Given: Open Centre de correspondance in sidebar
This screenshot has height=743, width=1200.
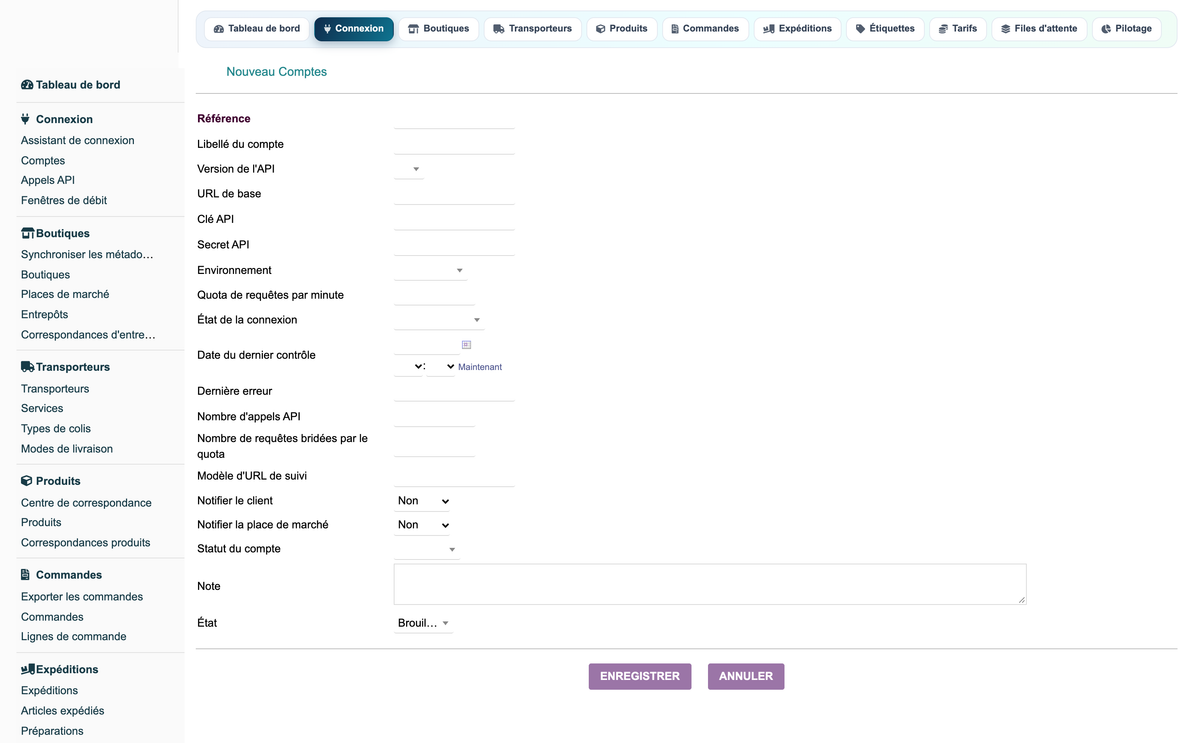Looking at the screenshot, I should 87,503.
